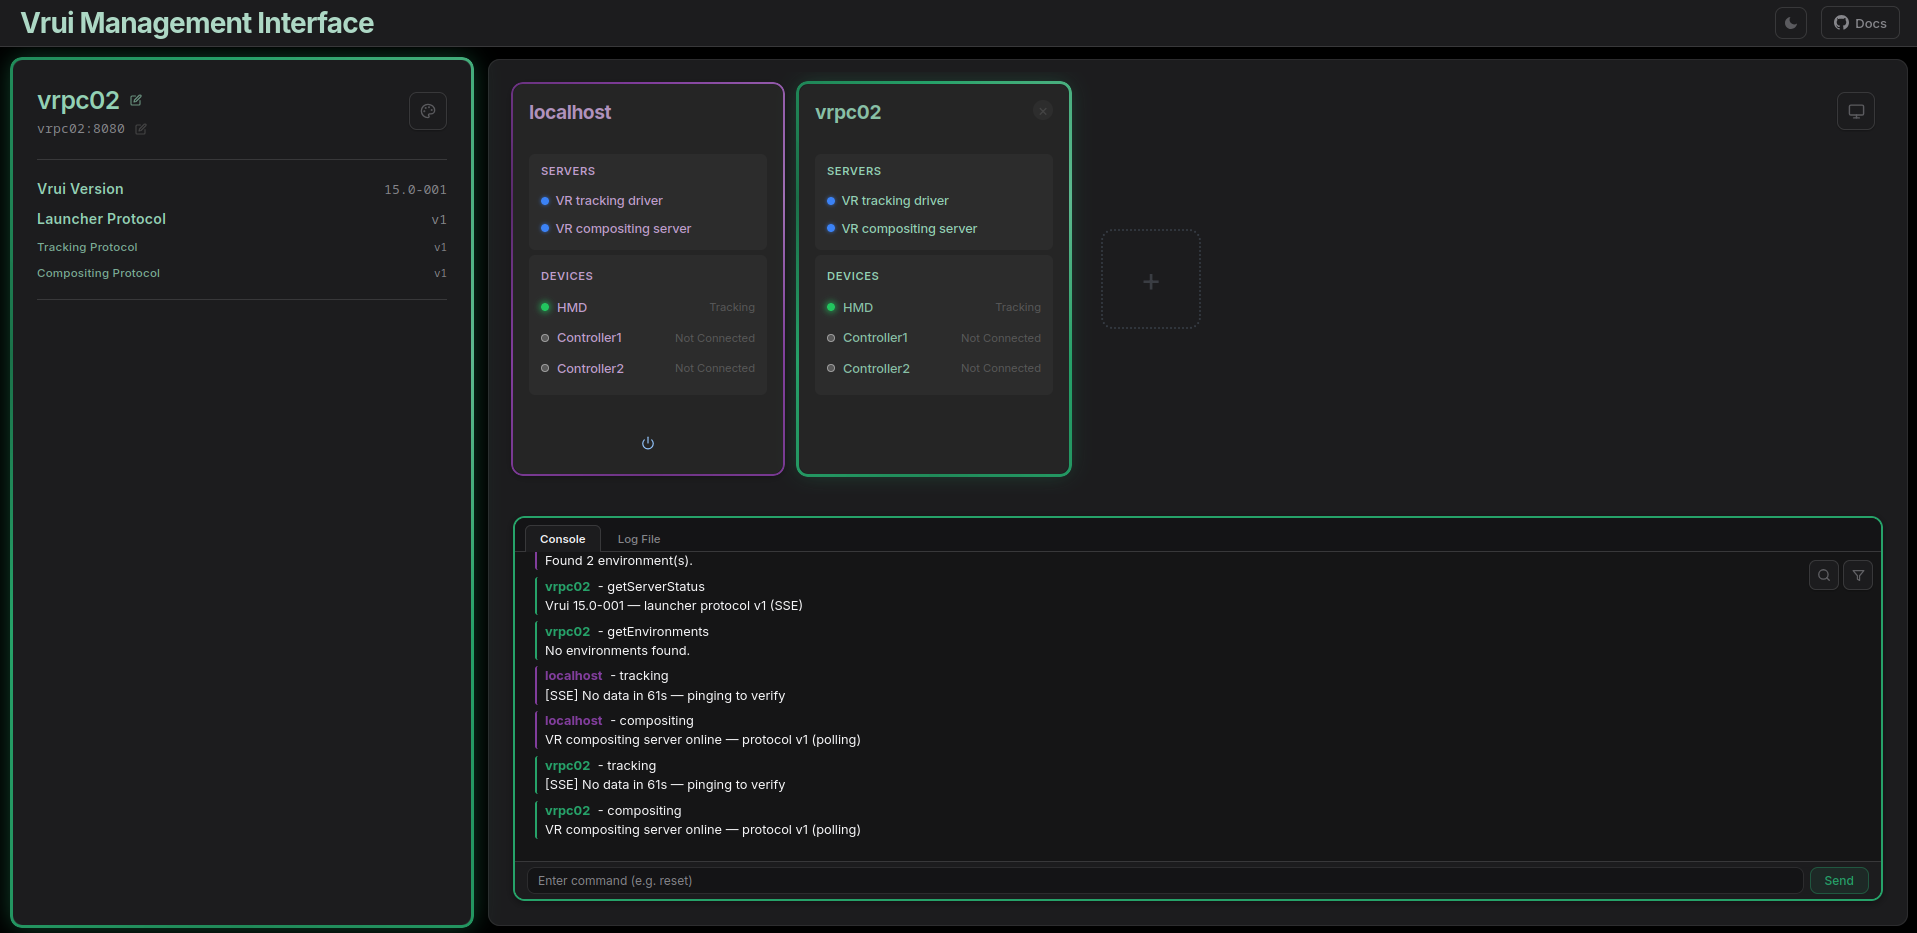Click the Tracking Protocol row label
The image size is (1917, 933).
point(87,247)
